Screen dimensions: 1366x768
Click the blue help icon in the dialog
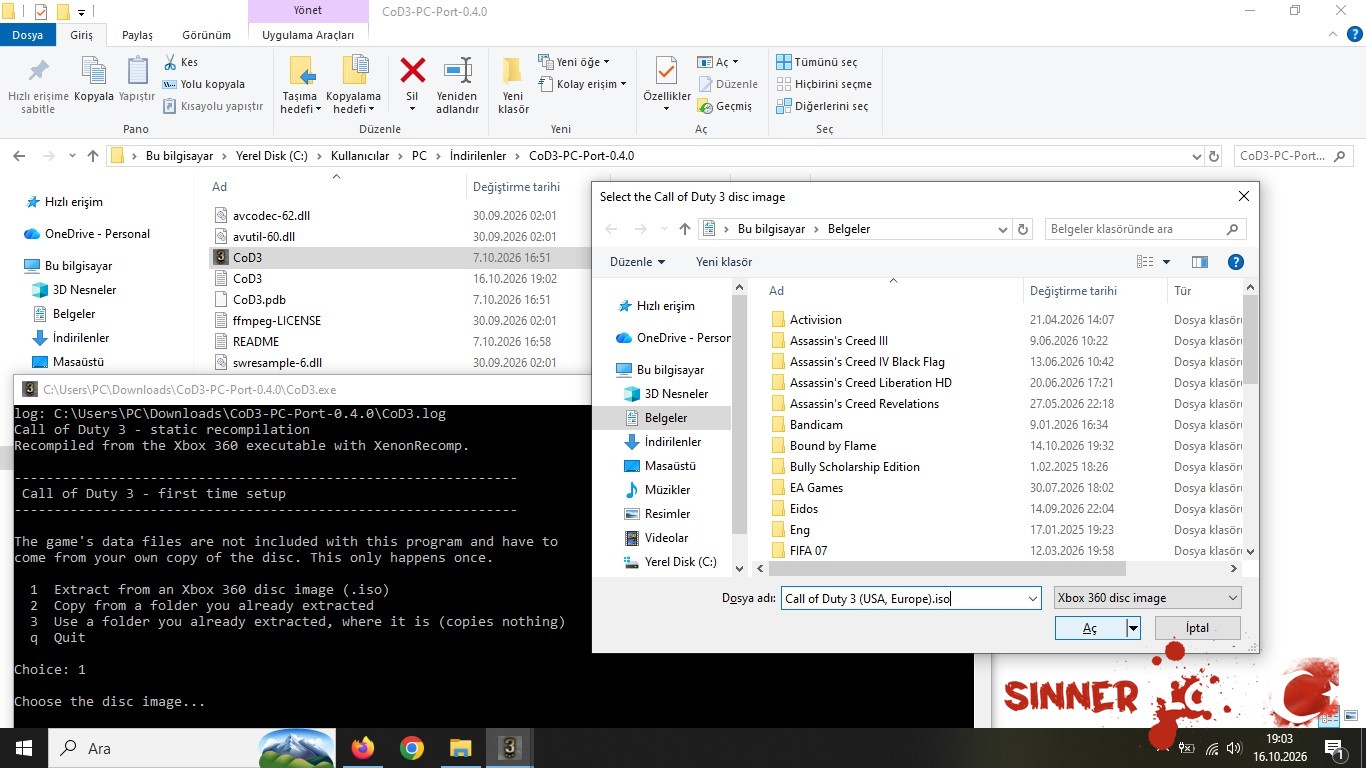click(1235, 262)
